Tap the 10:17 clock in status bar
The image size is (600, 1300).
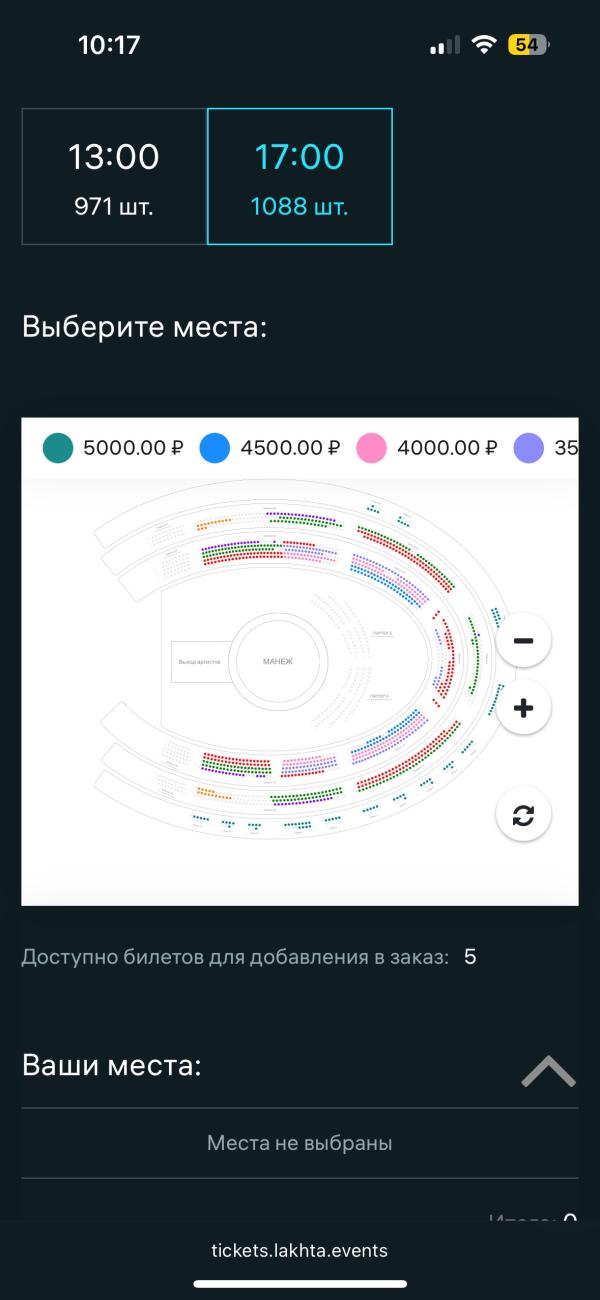point(109,45)
